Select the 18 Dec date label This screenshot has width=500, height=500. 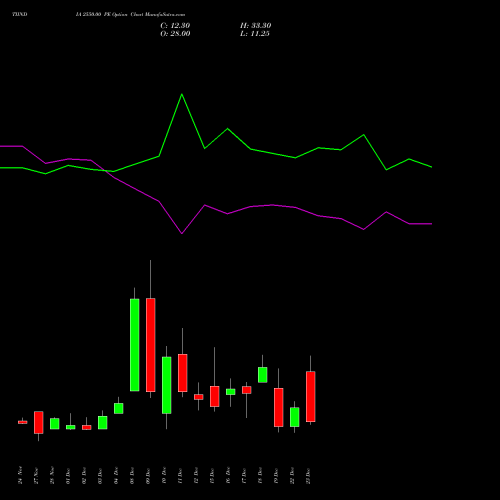pos(260,475)
